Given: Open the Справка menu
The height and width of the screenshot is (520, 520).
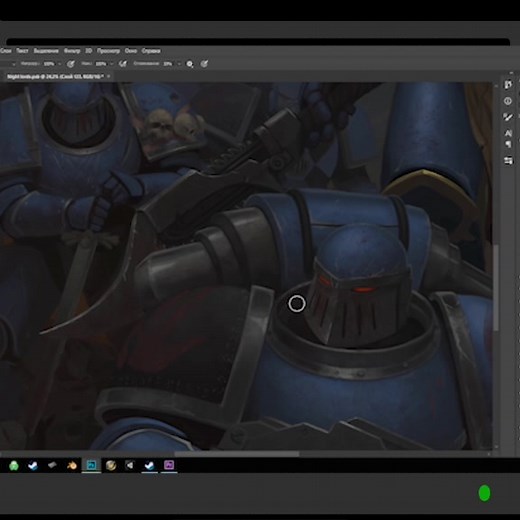Looking at the screenshot, I should [x=151, y=51].
